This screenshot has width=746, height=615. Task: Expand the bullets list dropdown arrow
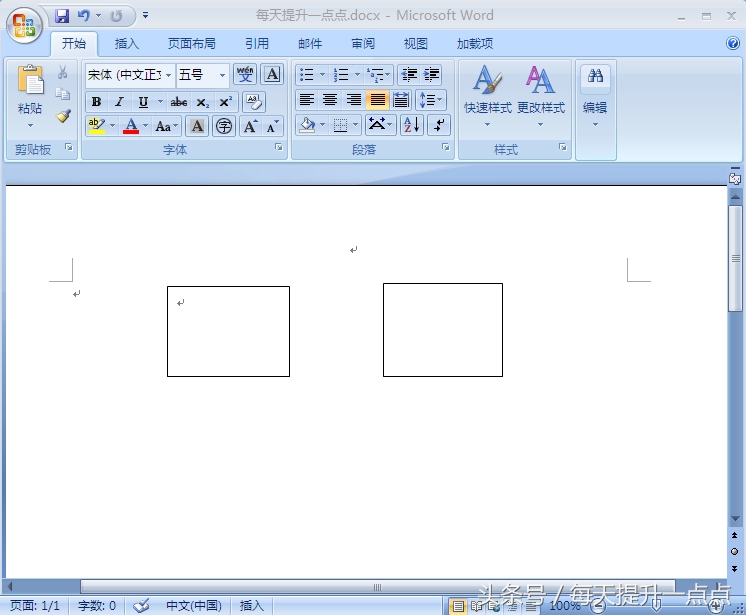(x=322, y=75)
